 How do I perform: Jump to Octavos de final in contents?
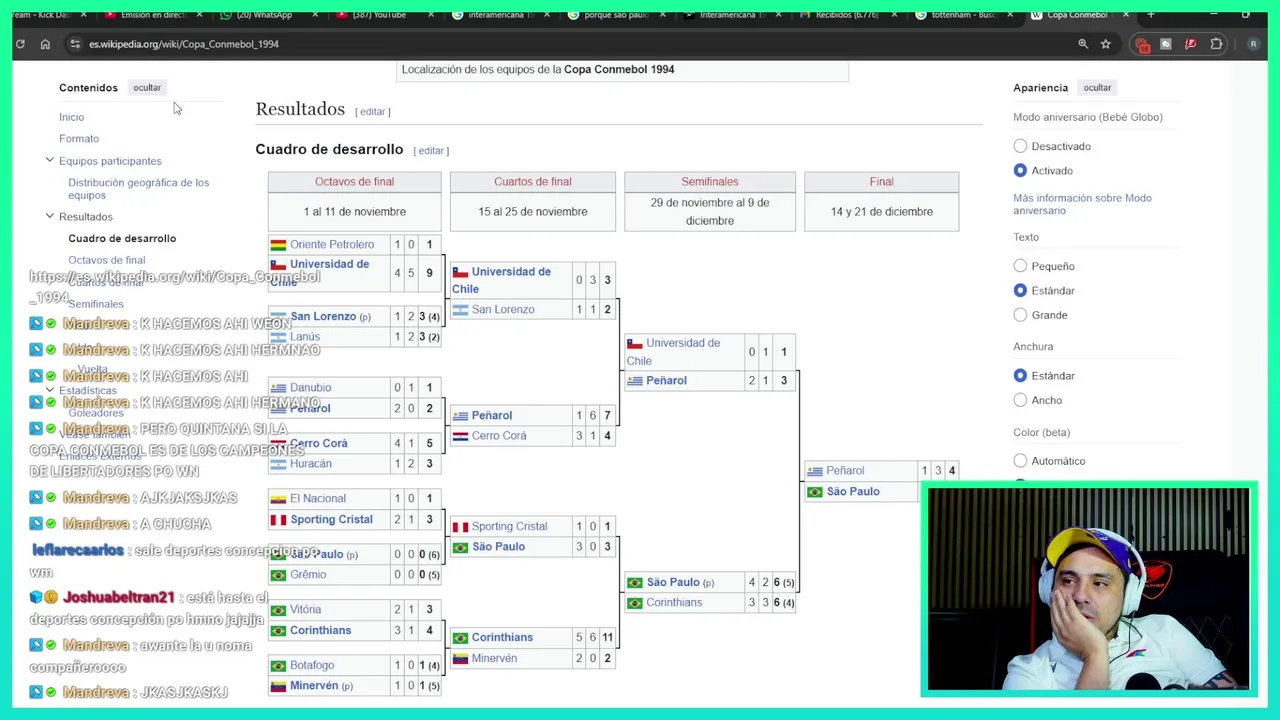coord(106,260)
